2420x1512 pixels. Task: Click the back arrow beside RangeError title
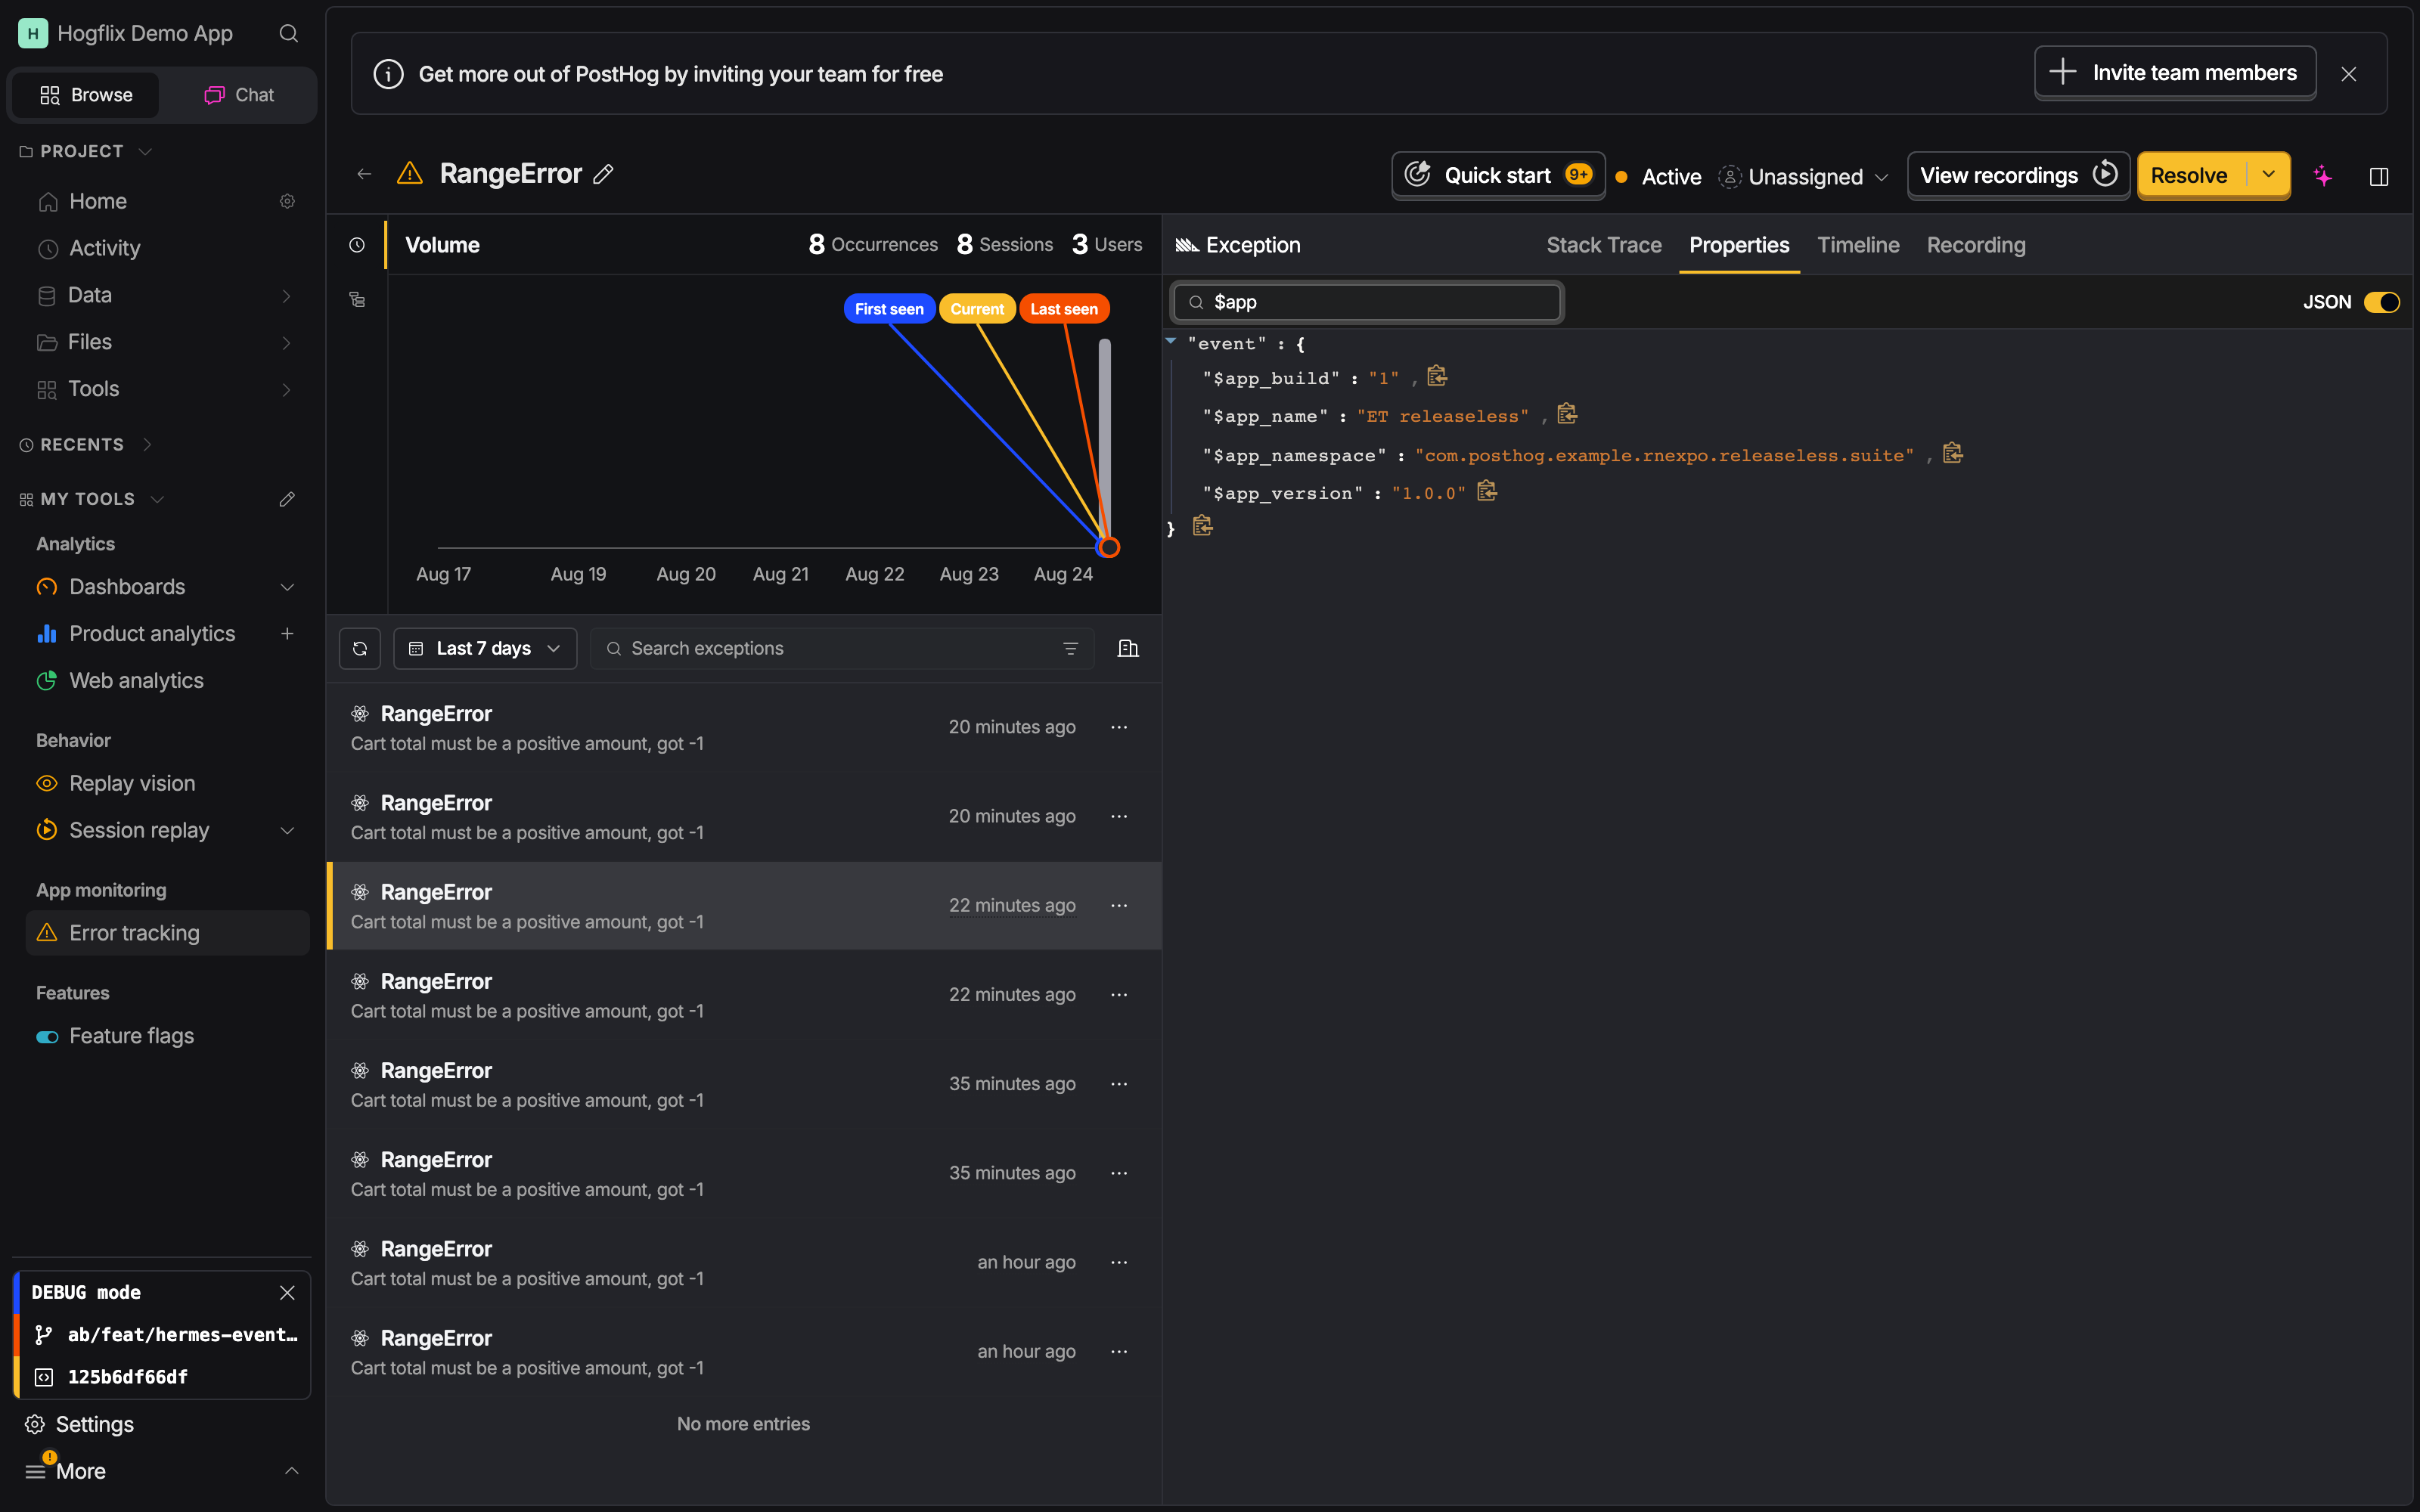point(364,174)
